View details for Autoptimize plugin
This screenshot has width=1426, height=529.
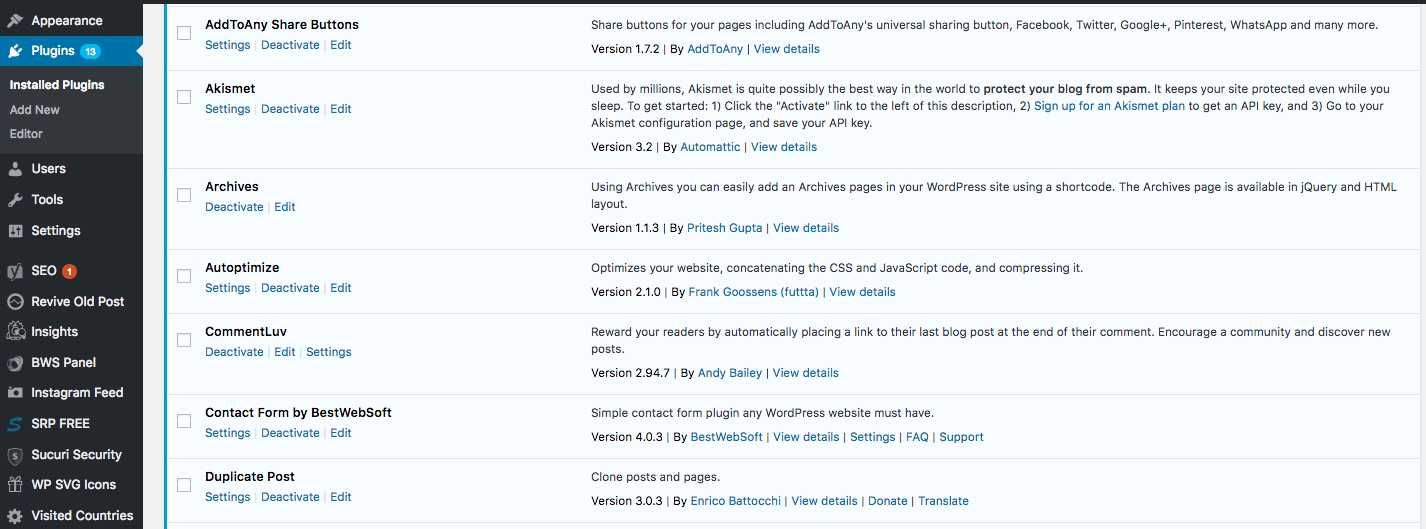point(862,292)
